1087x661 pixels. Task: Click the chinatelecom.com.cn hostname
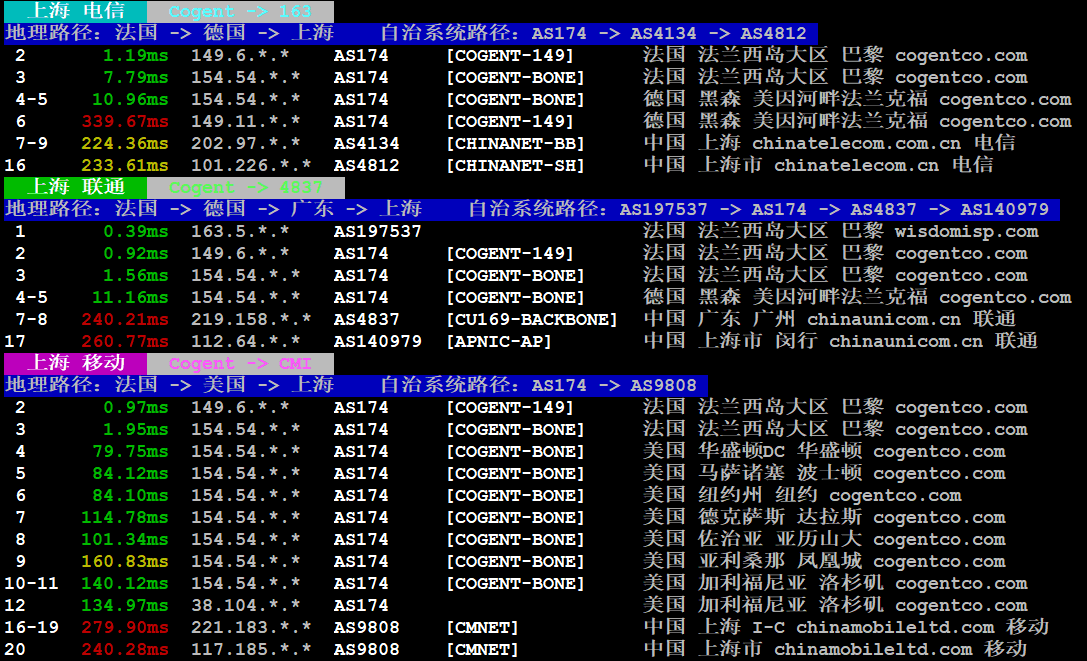click(857, 144)
